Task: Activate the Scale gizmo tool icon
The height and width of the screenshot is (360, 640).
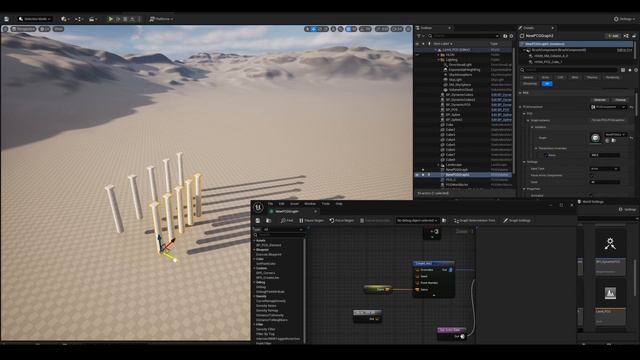Action: (x=326, y=29)
